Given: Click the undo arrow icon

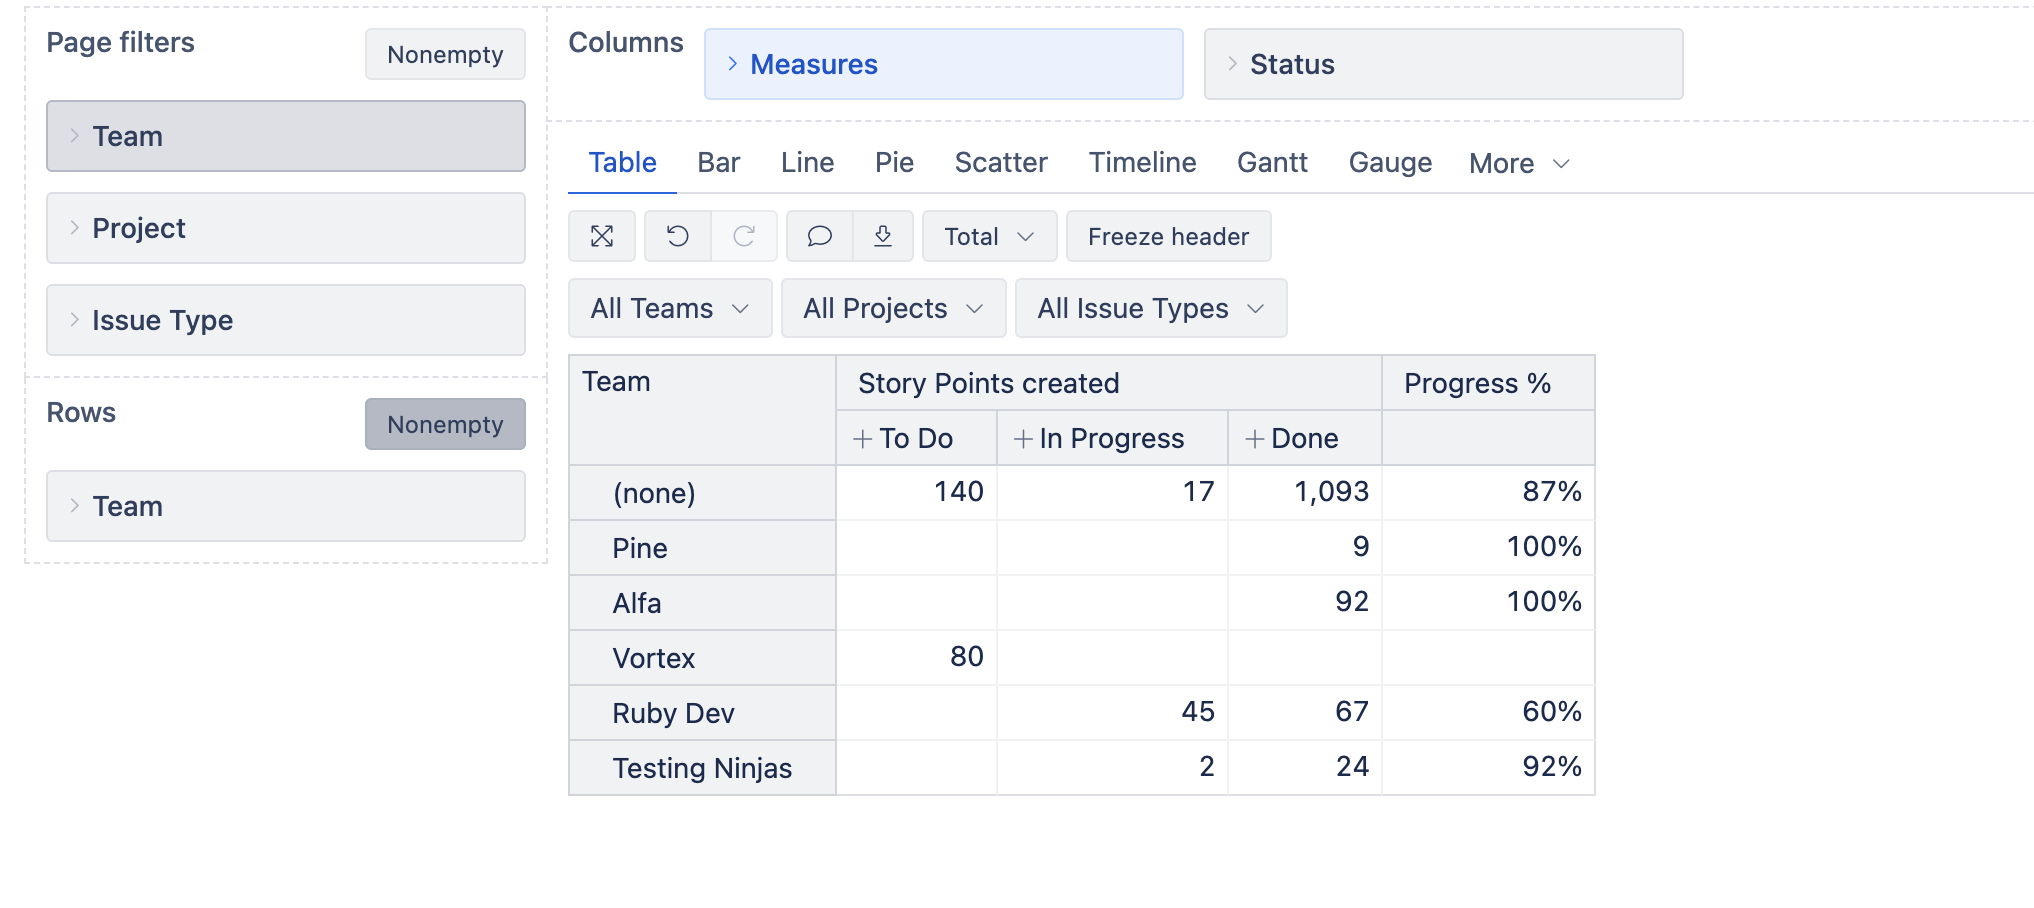Looking at the screenshot, I should click(678, 236).
